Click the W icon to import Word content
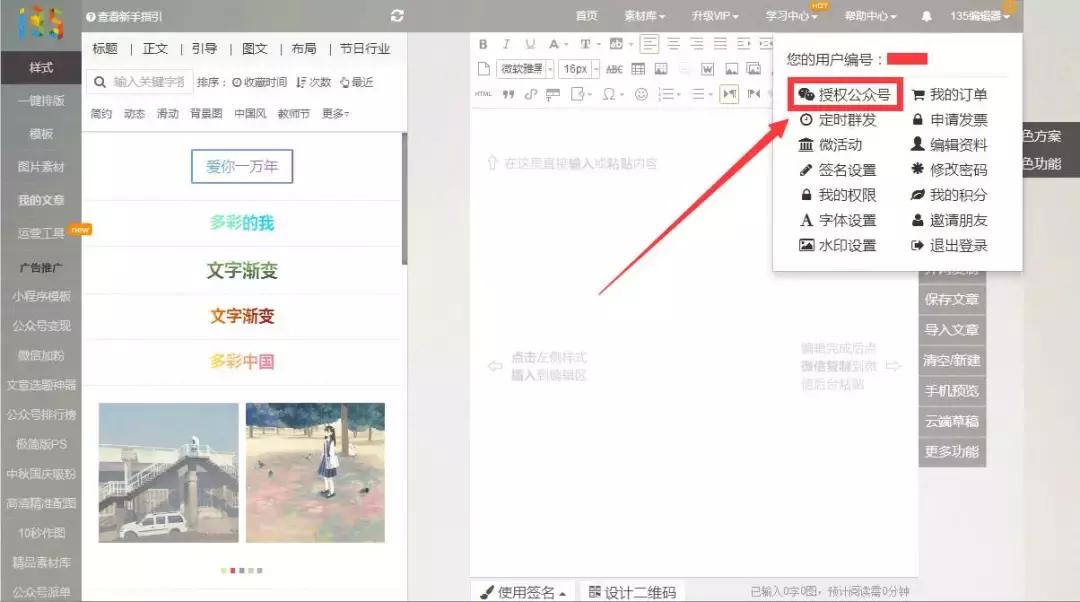 pyautogui.click(x=705, y=69)
